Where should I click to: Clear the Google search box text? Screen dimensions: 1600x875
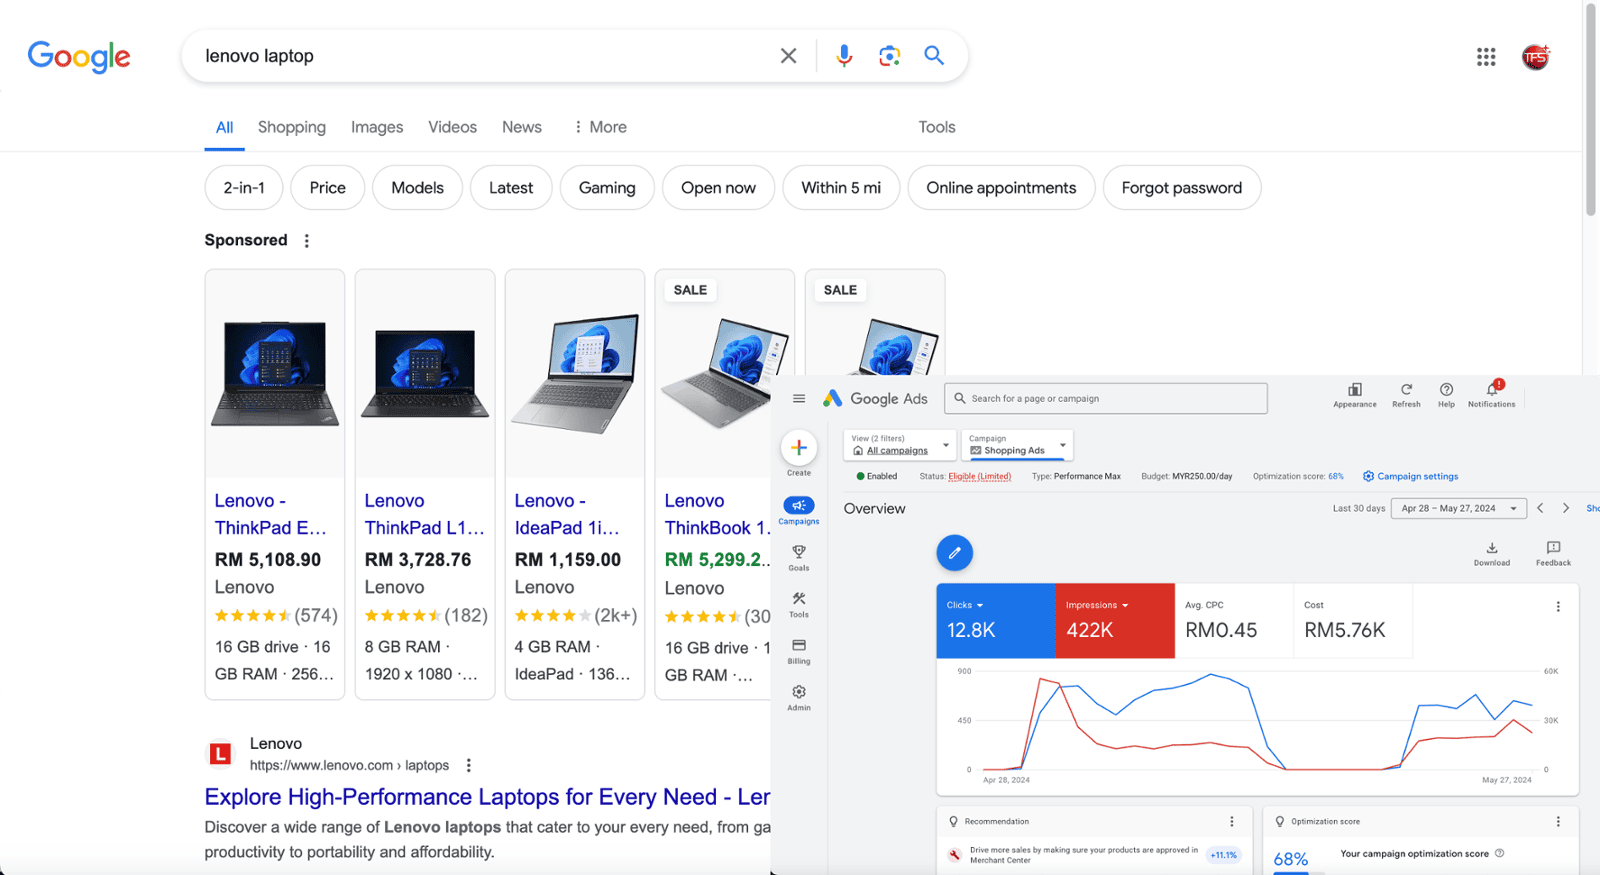(788, 56)
